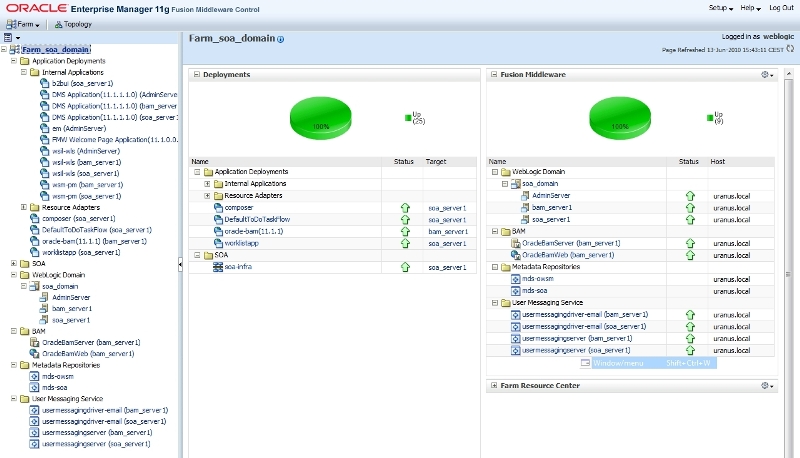Open the Topology view
The image size is (800, 458).
73,24
